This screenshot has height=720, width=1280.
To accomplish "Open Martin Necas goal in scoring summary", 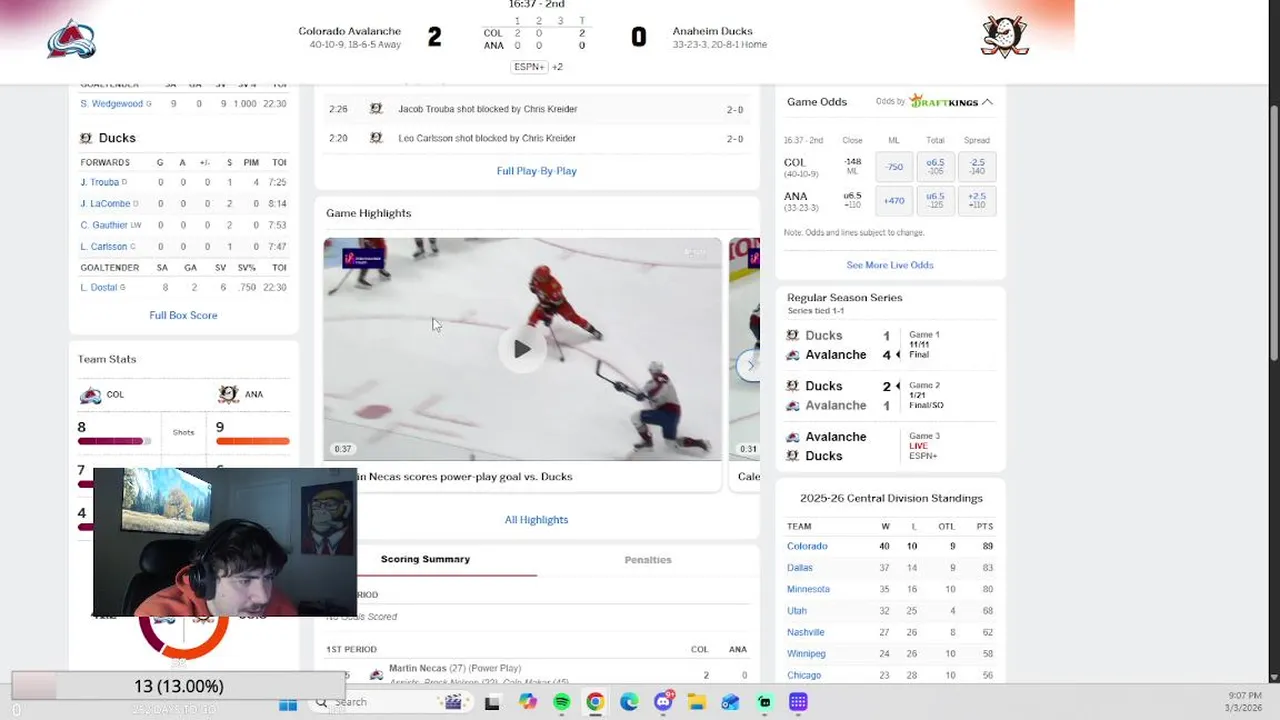I will click(455, 668).
